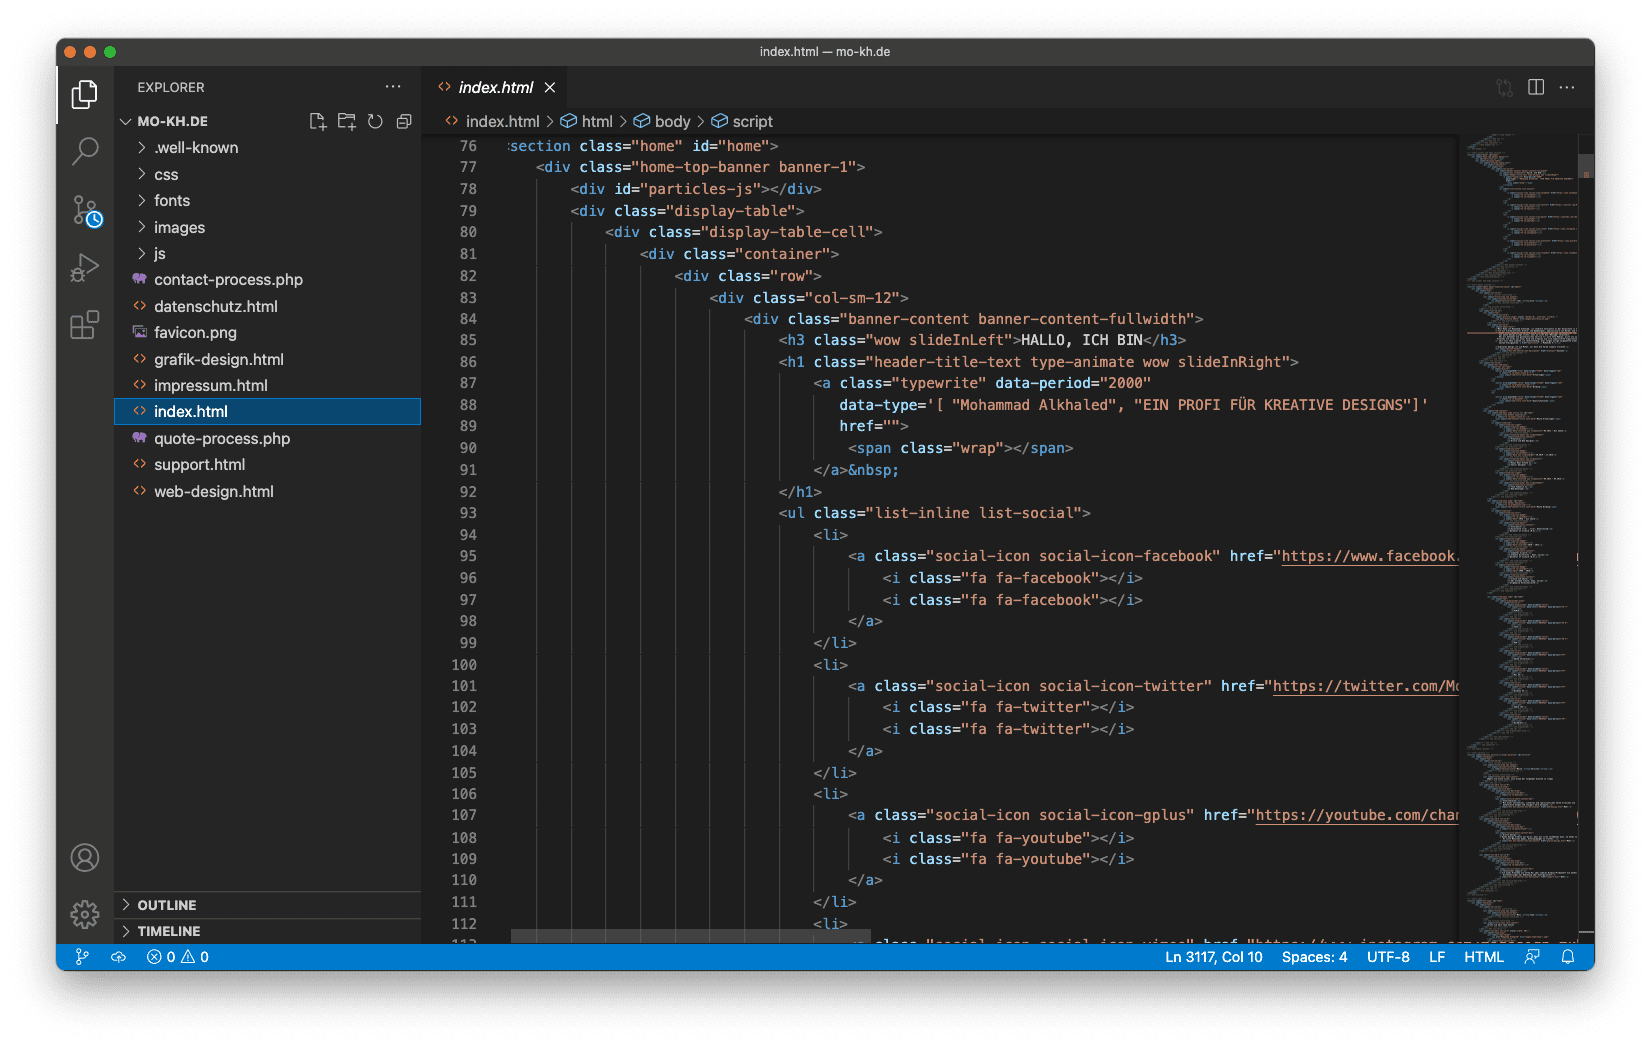
Task: Click Ln 3117, Col 10 in status bar
Action: click(1213, 957)
